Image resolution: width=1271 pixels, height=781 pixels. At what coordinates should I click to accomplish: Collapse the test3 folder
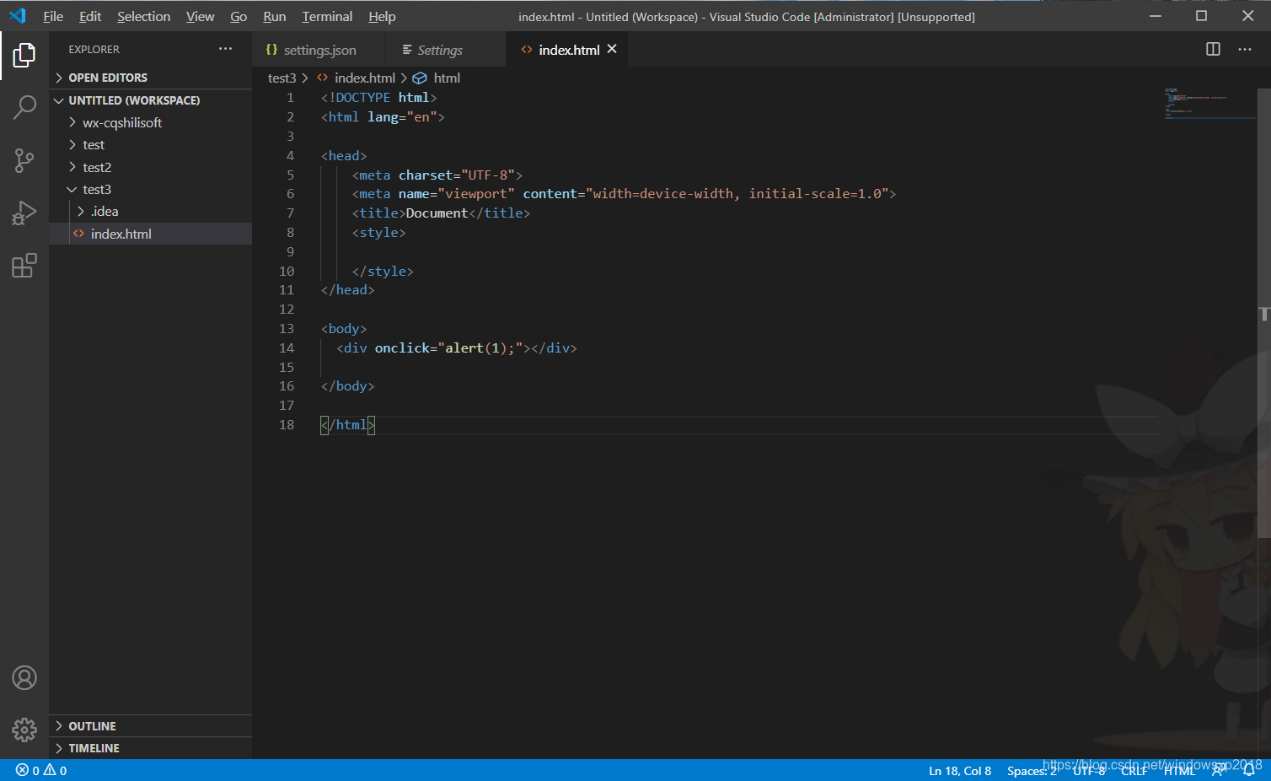click(x=97, y=189)
